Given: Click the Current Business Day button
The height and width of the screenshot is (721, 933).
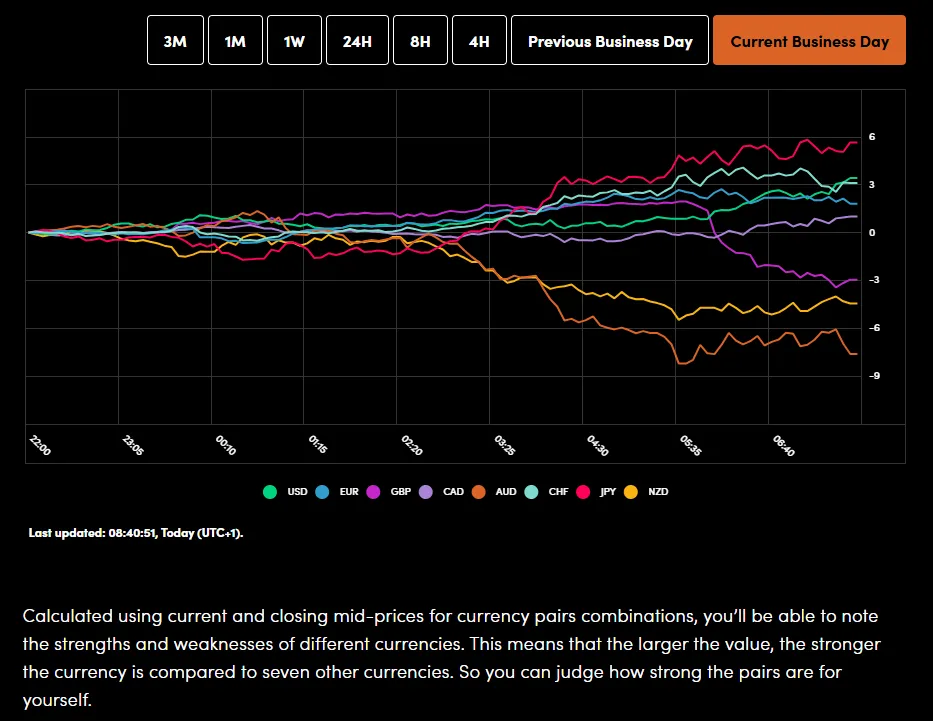Looking at the screenshot, I should coord(809,40).
